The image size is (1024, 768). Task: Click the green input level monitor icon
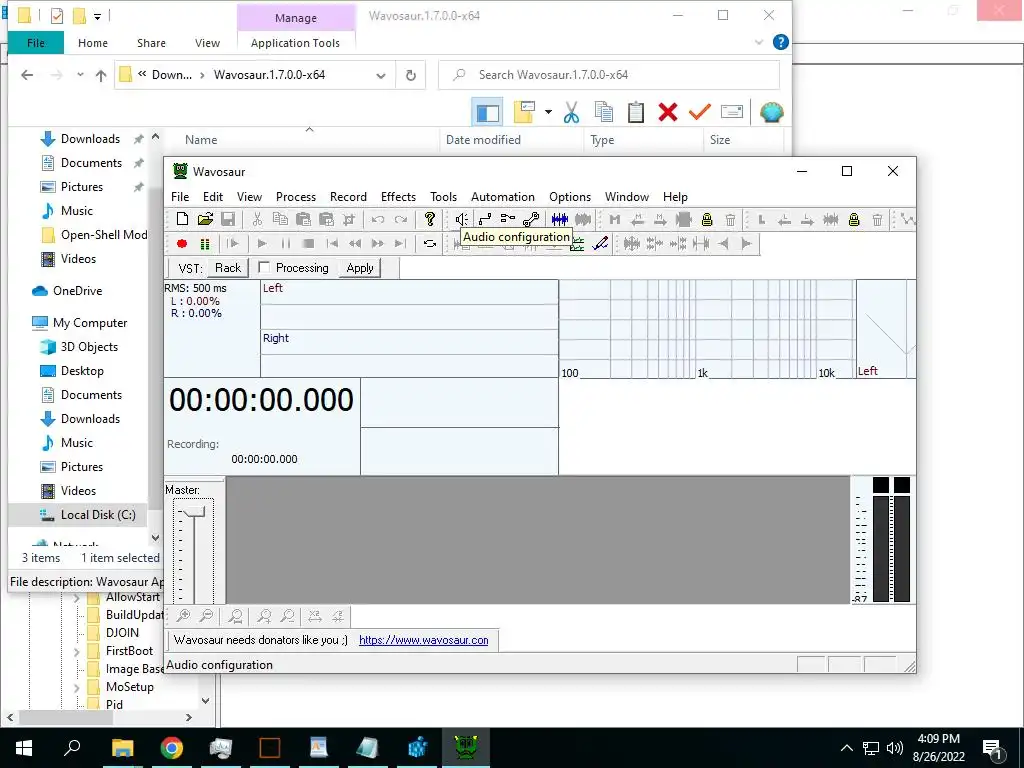click(205, 244)
